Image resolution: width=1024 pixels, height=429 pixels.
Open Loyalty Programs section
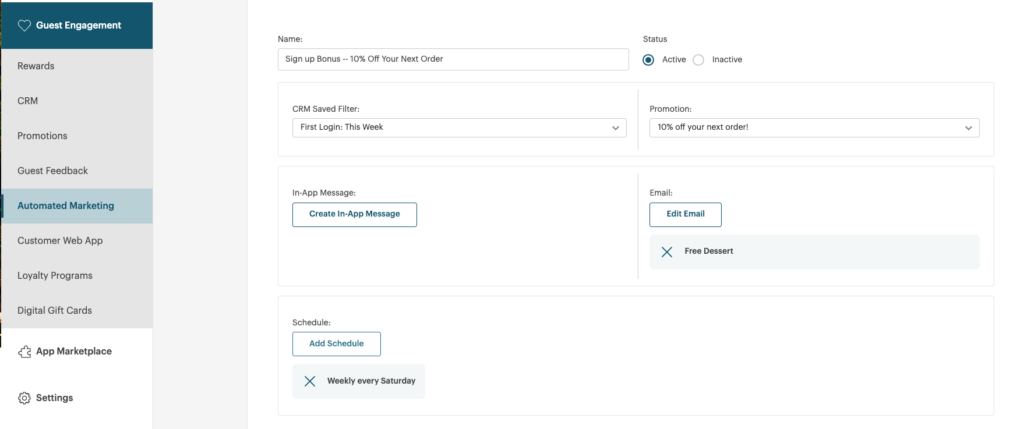[x=76, y=276]
